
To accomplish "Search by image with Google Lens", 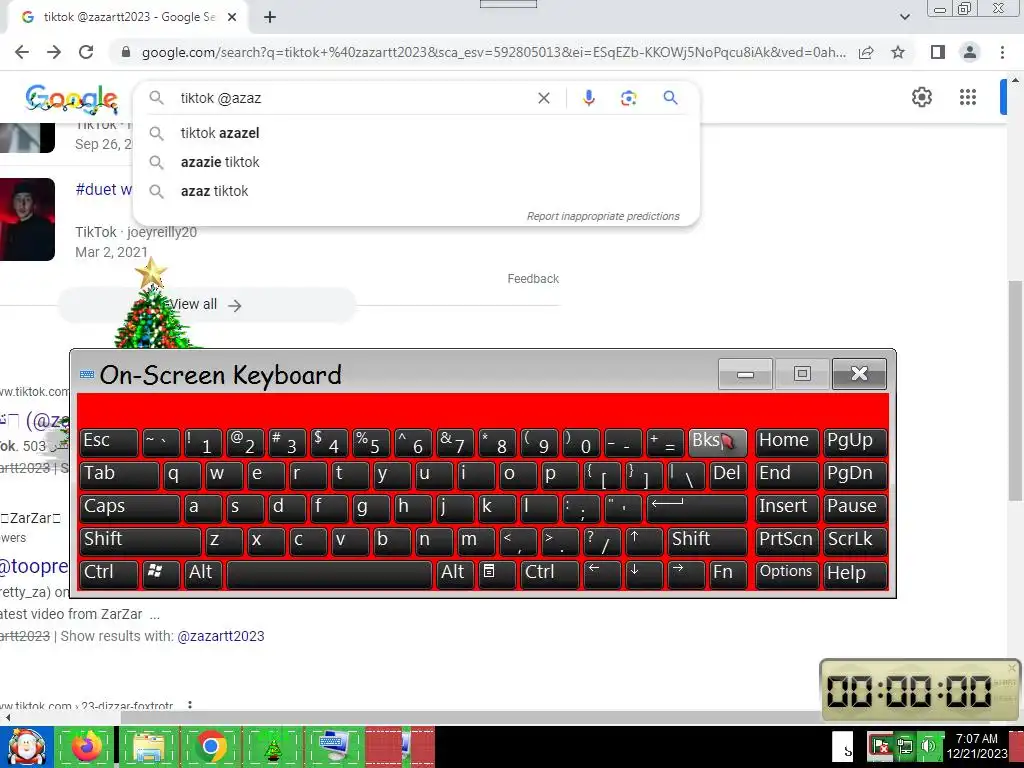I will pos(628,98).
